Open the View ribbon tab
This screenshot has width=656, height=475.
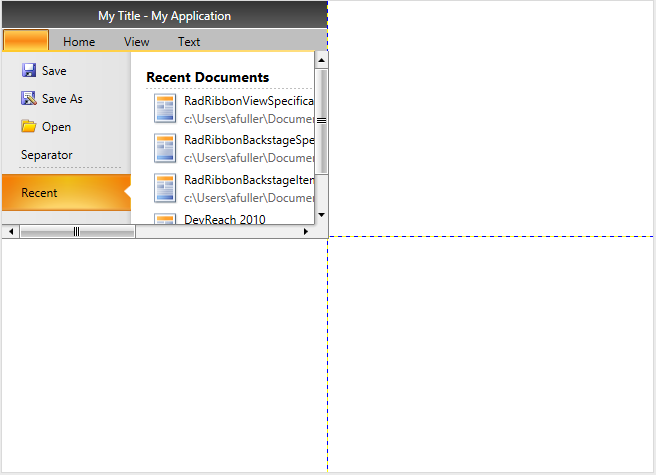(x=136, y=42)
